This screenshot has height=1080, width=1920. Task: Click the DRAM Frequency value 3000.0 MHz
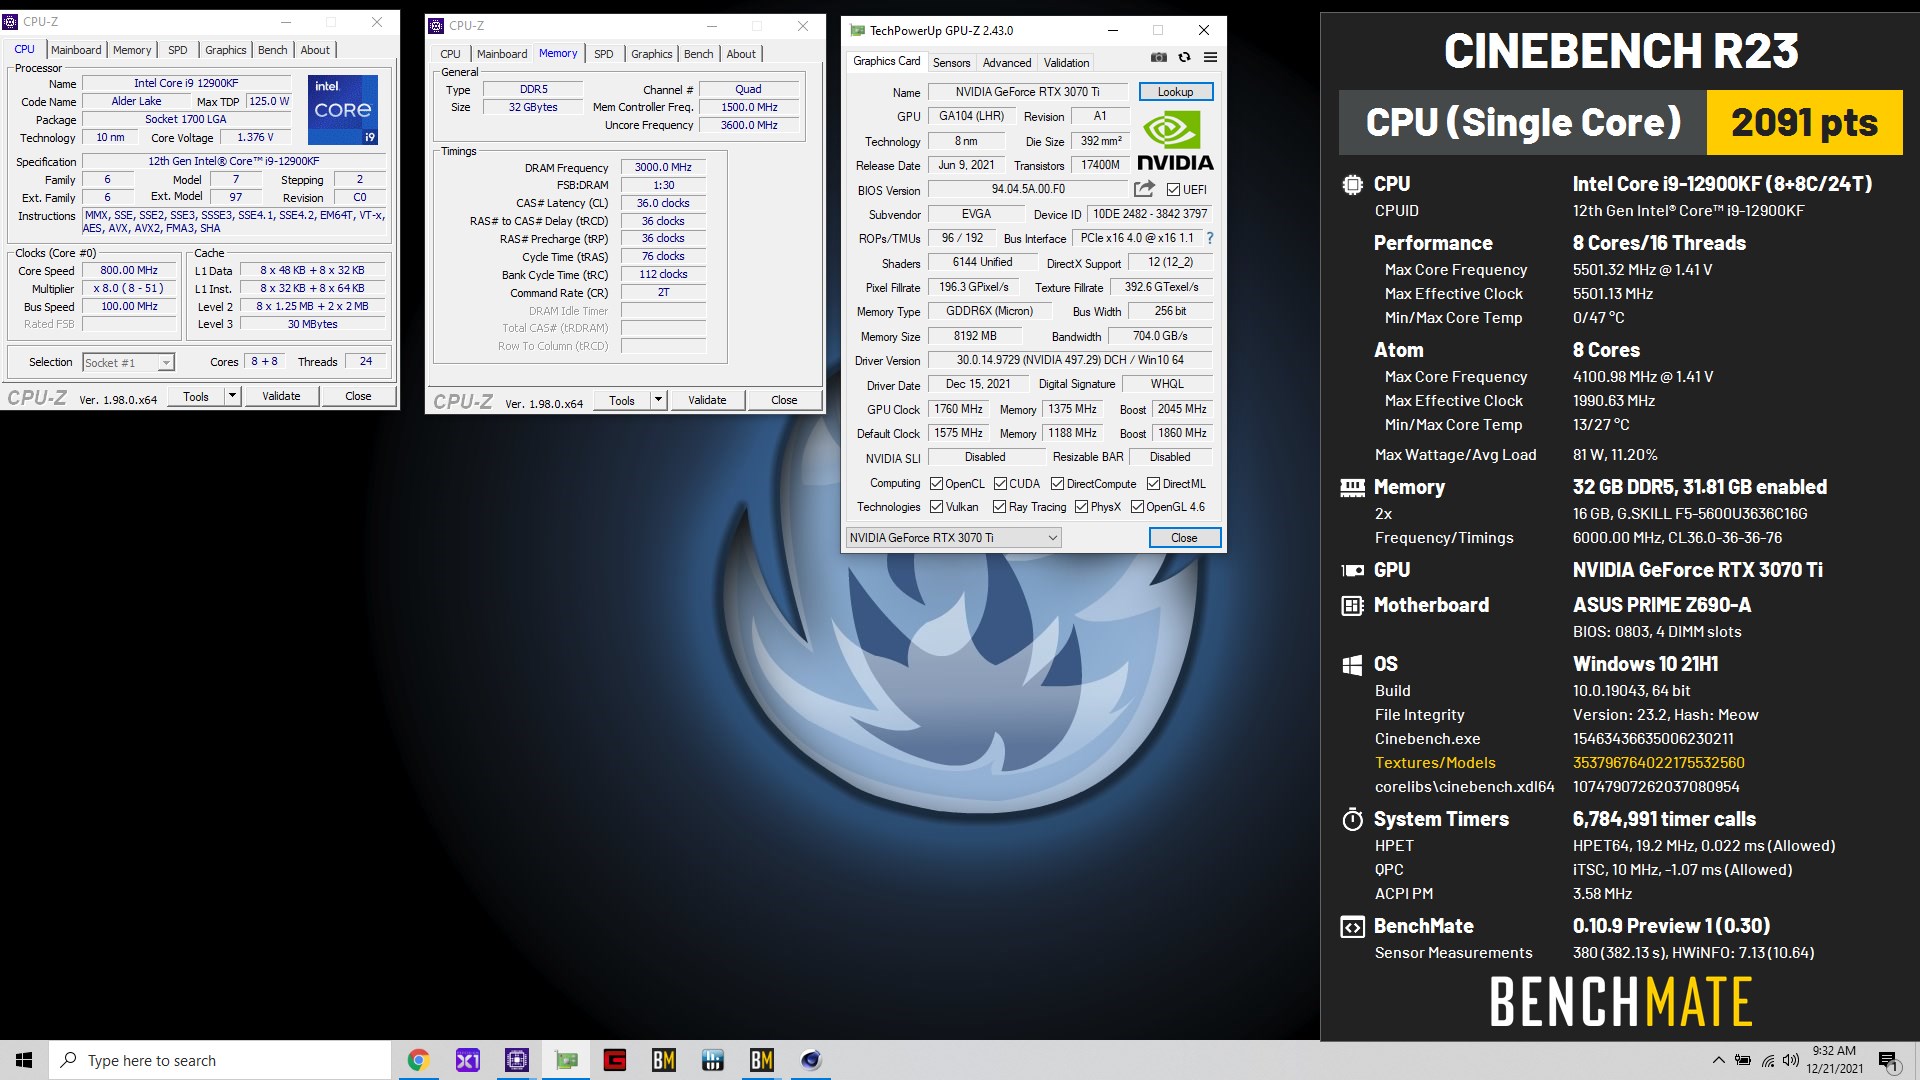point(663,167)
